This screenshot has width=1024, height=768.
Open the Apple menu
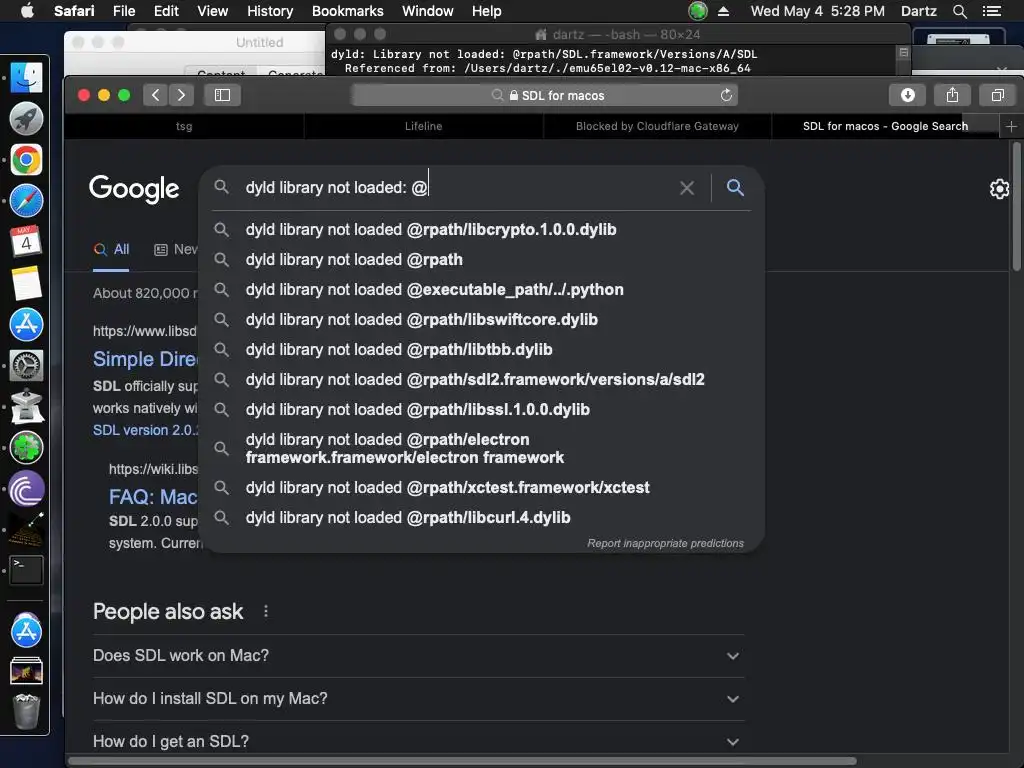tap(27, 11)
